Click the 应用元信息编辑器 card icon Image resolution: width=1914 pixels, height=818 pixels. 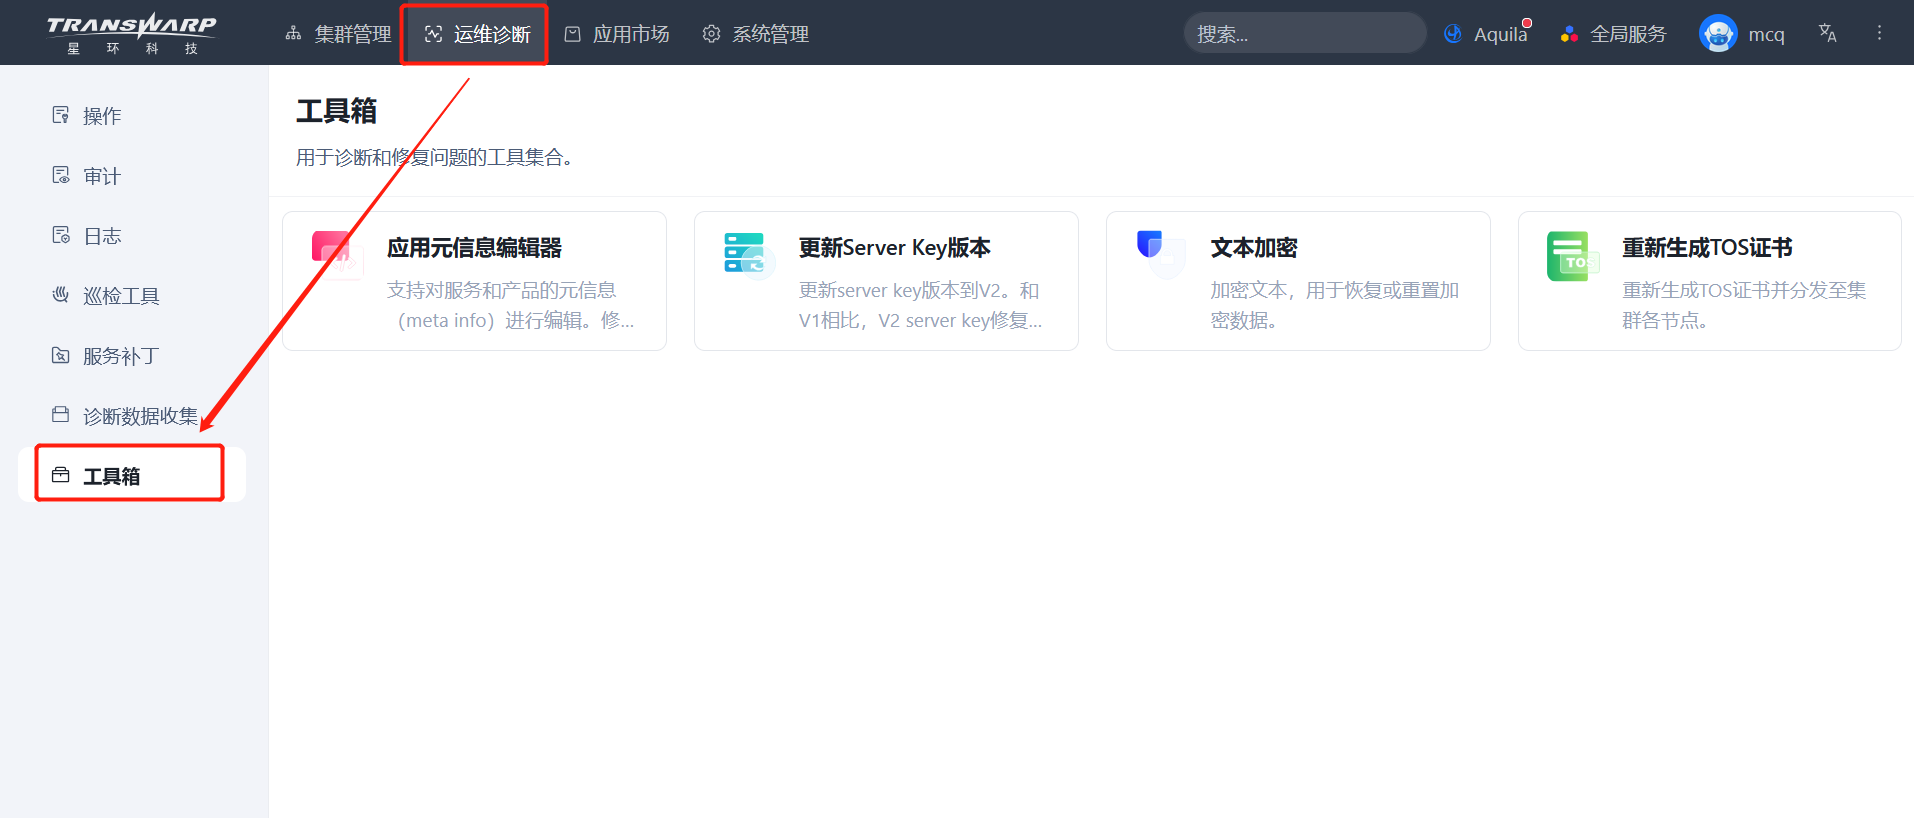[336, 256]
